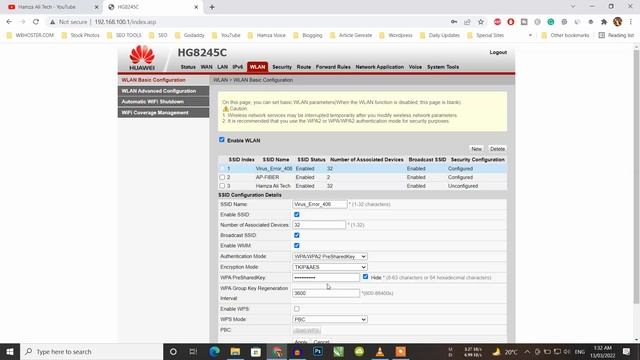Open the tab search chevron
Image resolution: width=640 pixels, height=360 pixels.
[573, 7]
